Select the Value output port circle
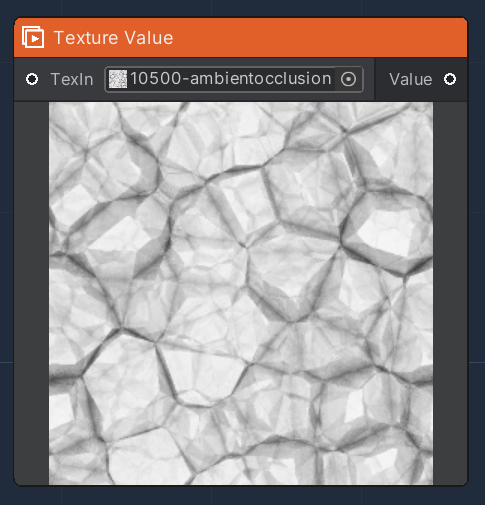485x505 pixels. [x=450, y=79]
